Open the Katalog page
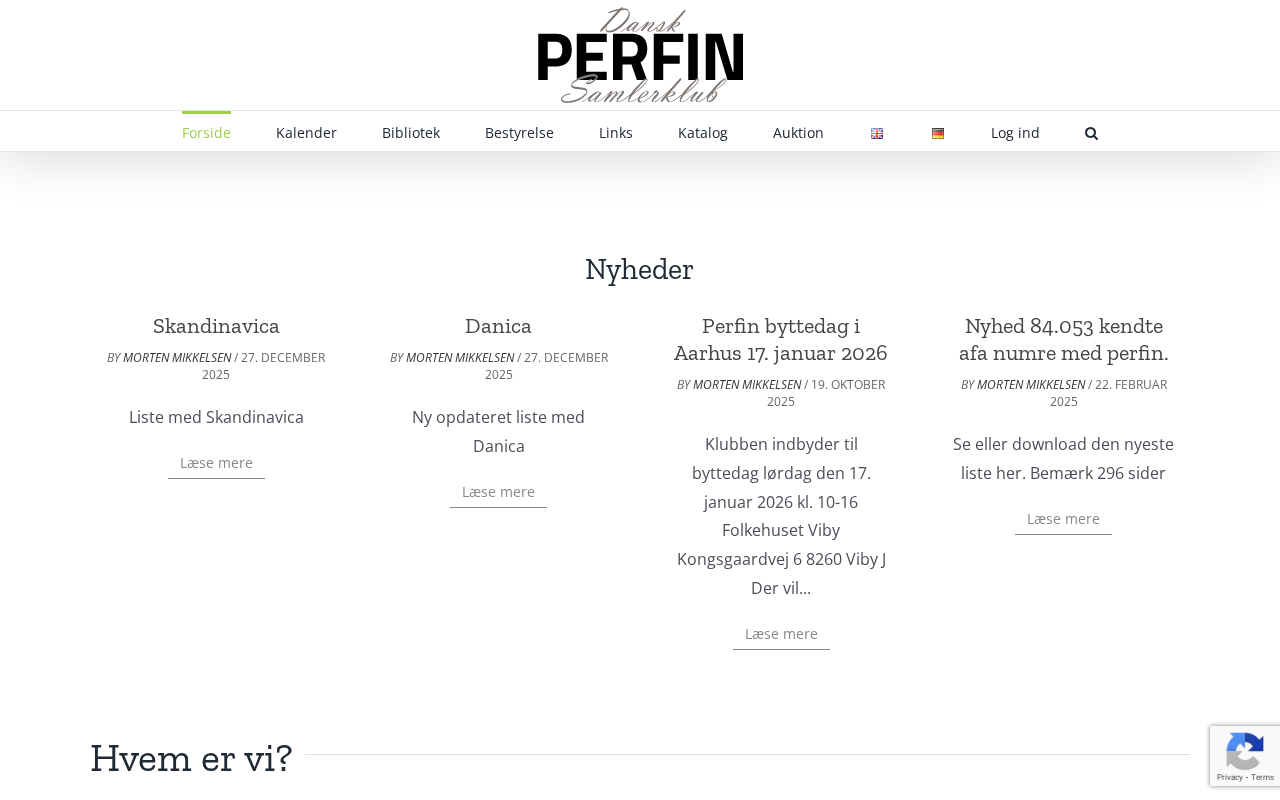Viewport: 1280px width, 800px height. (x=703, y=132)
